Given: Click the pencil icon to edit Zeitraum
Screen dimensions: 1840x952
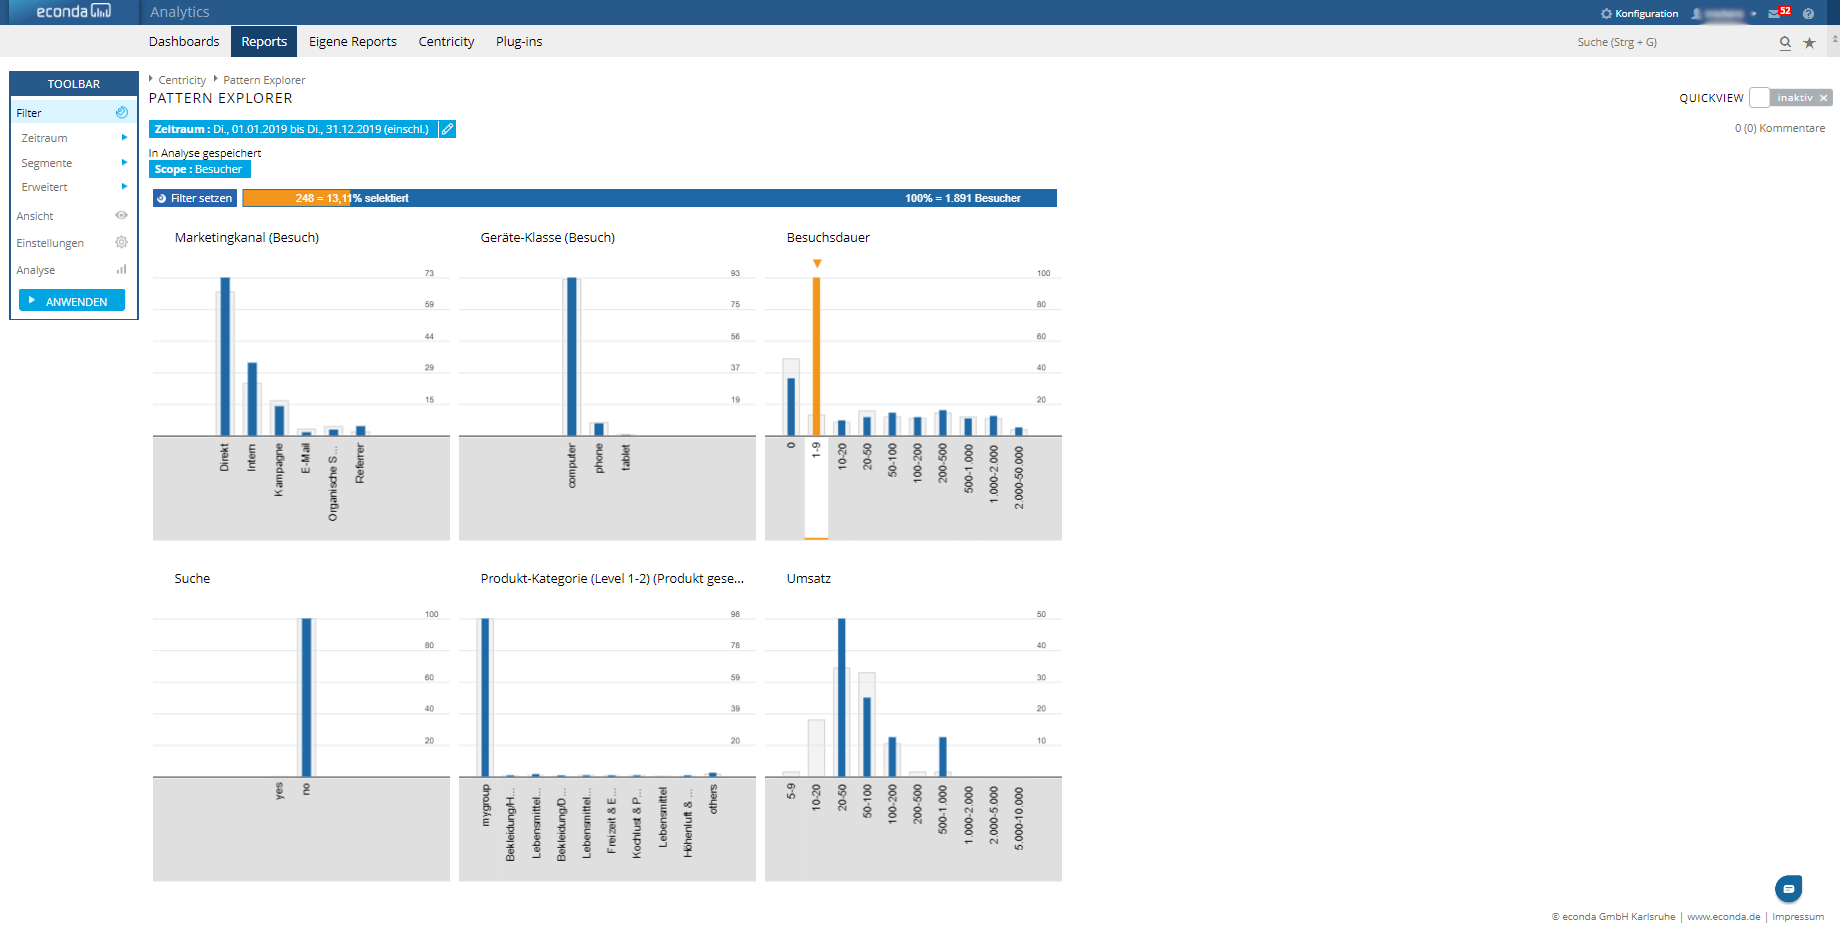Looking at the screenshot, I should pyautogui.click(x=447, y=129).
